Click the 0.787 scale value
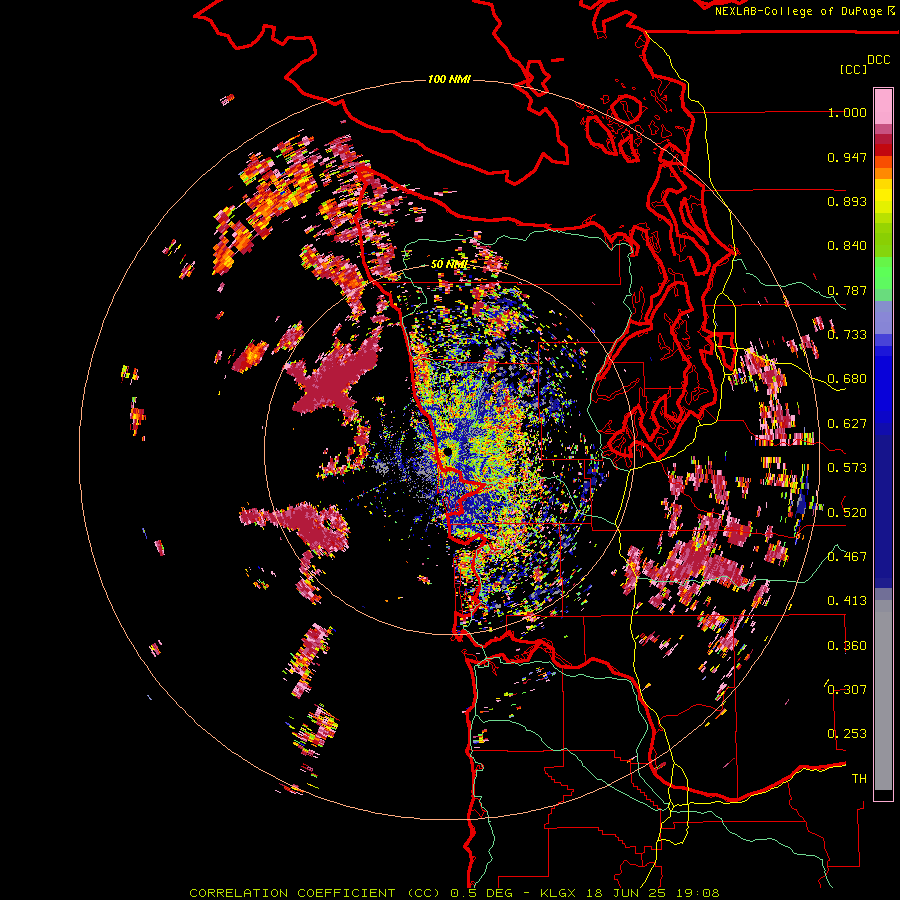 tap(847, 290)
